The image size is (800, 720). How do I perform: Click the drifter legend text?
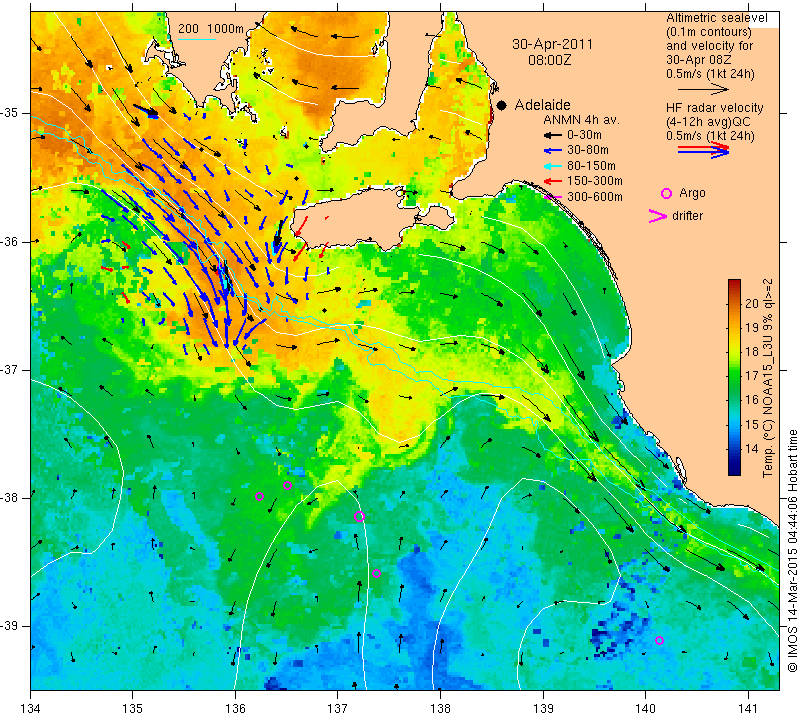[x=687, y=216]
